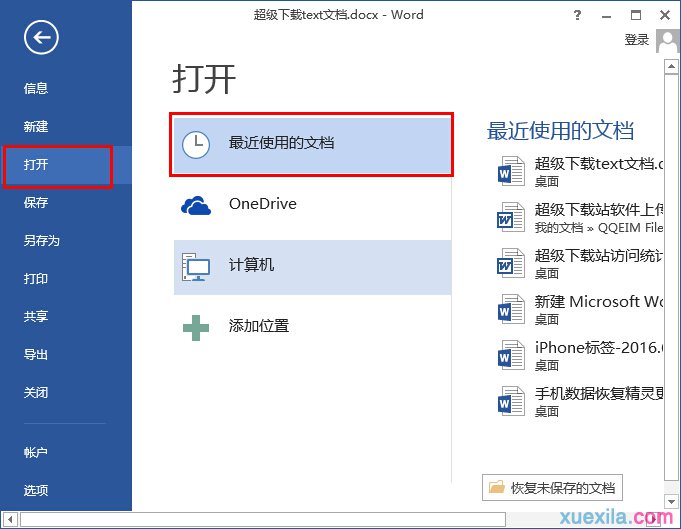Click the 登录 sign-in link
Viewport: 681px width, 529px height.
(637, 40)
